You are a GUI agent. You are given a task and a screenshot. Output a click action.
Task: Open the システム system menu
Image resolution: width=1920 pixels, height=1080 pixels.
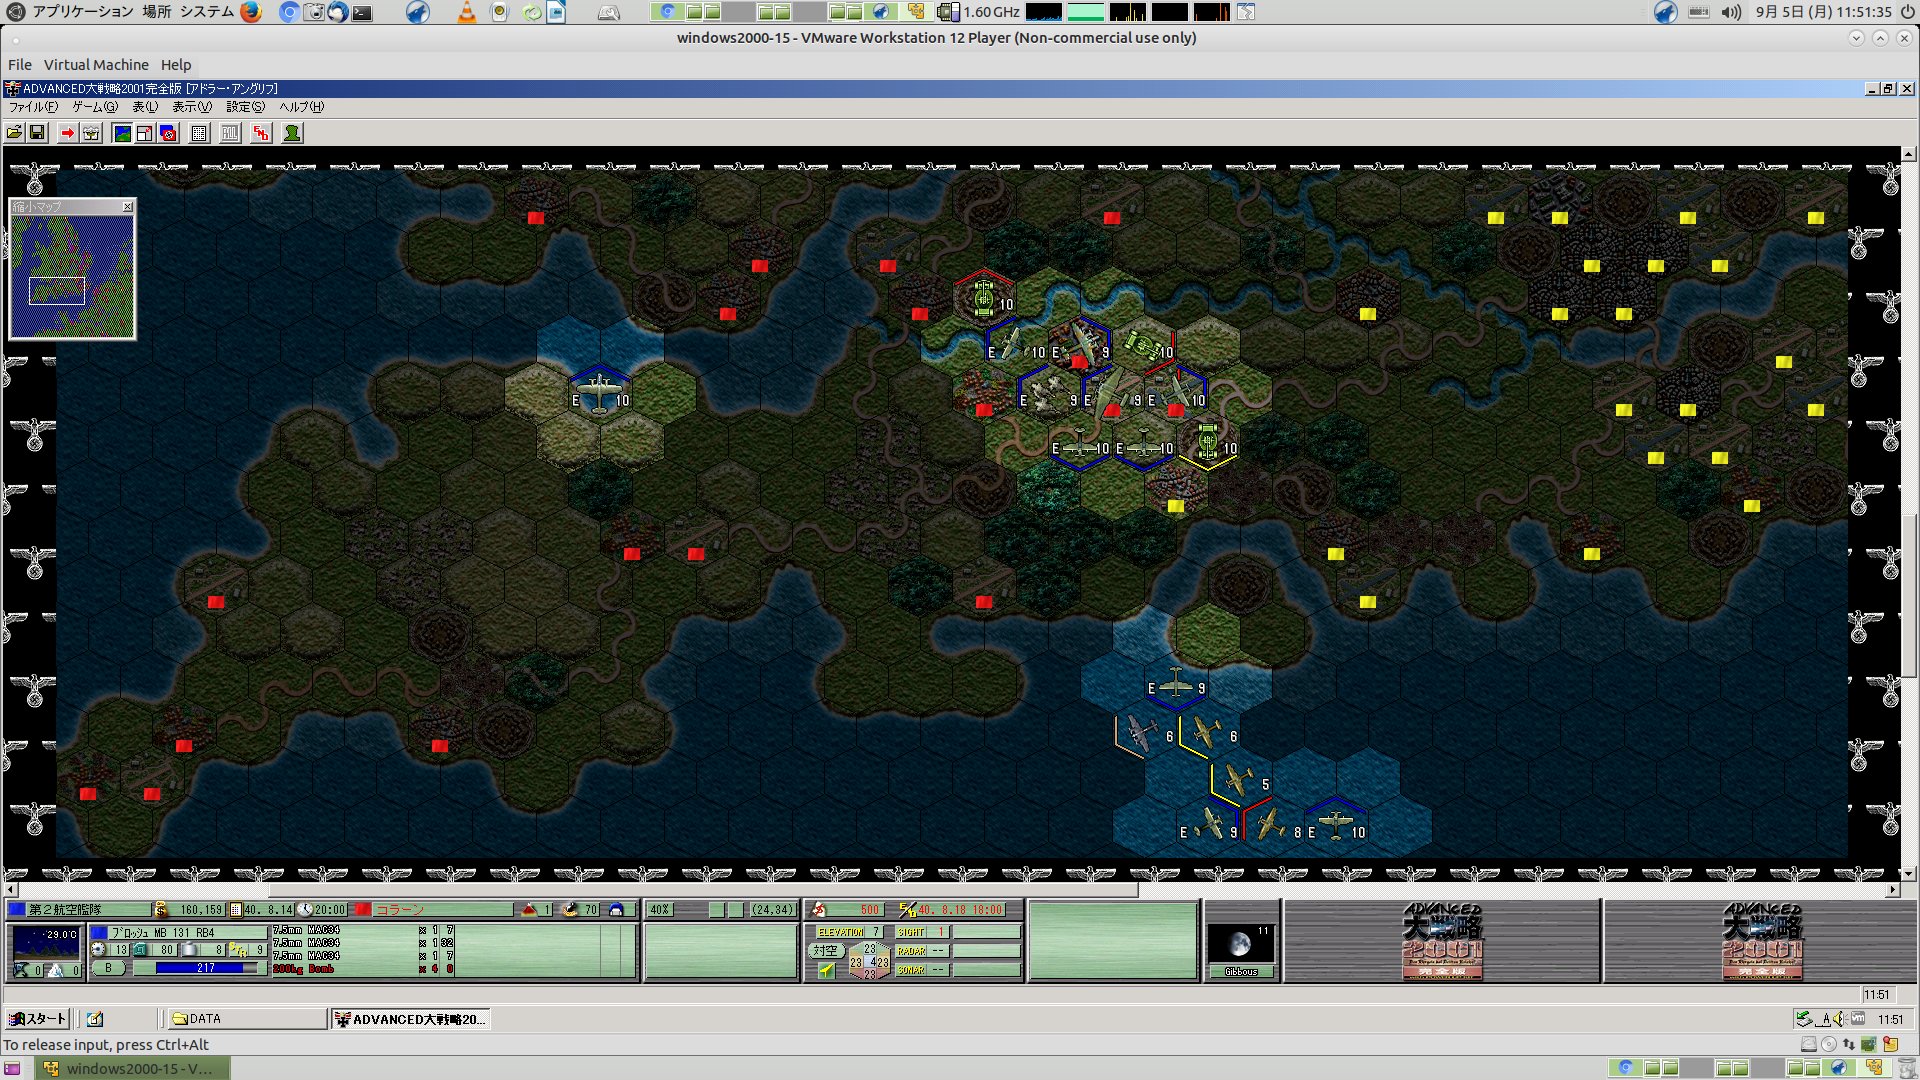click(x=207, y=12)
